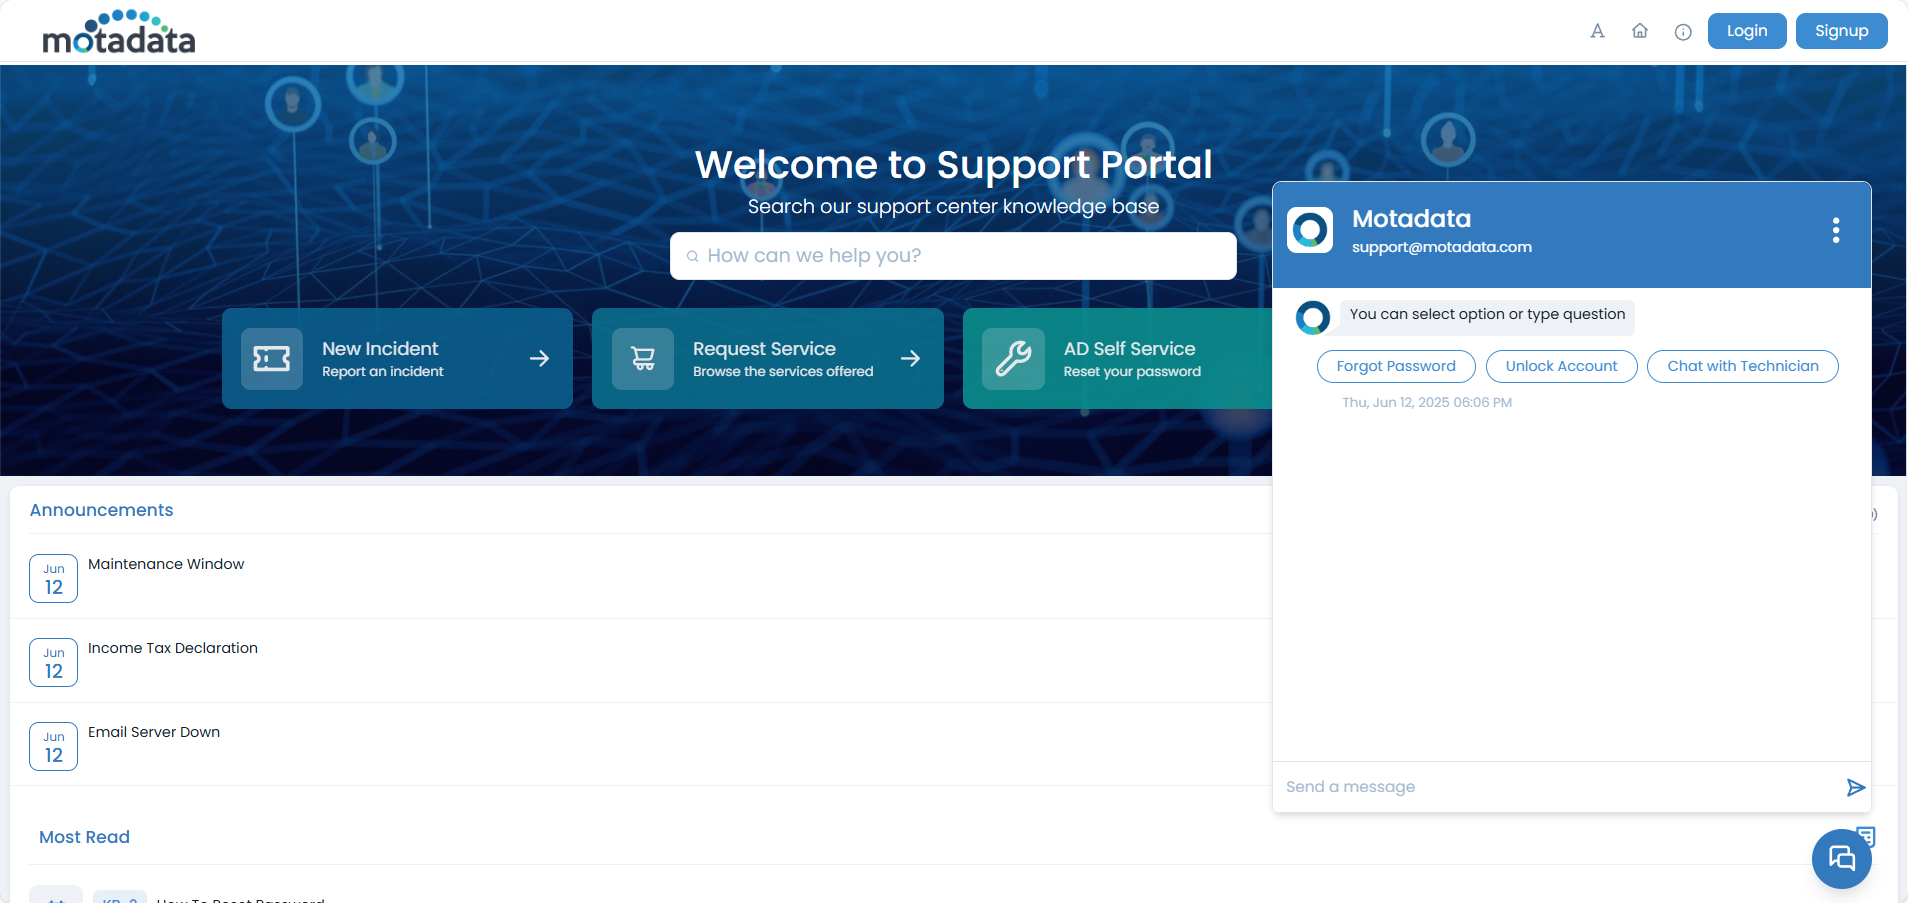Click the Signup button

point(1841,31)
